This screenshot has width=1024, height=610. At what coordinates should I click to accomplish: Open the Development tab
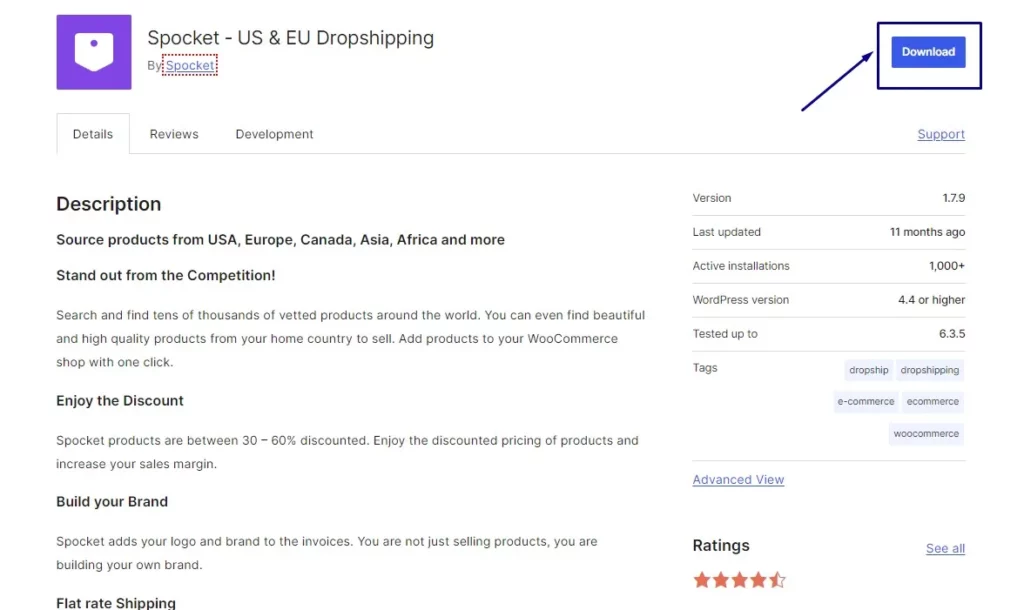274,134
